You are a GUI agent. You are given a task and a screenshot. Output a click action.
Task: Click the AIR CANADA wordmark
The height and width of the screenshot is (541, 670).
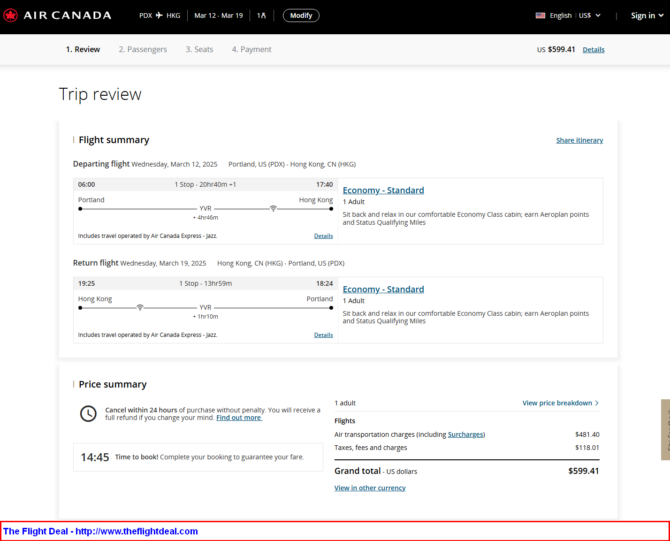pyautogui.click(x=68, y=15)
